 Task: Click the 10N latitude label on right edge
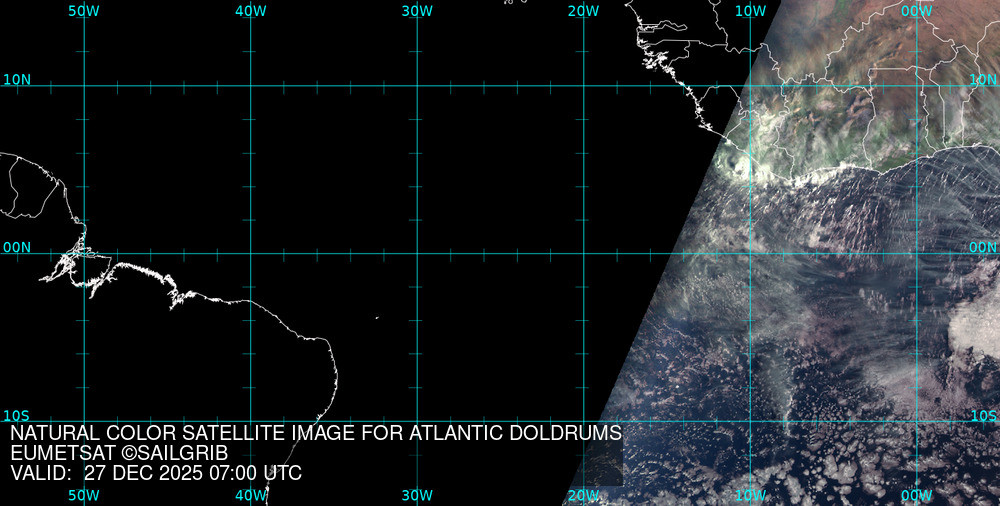tap(983, 79)
